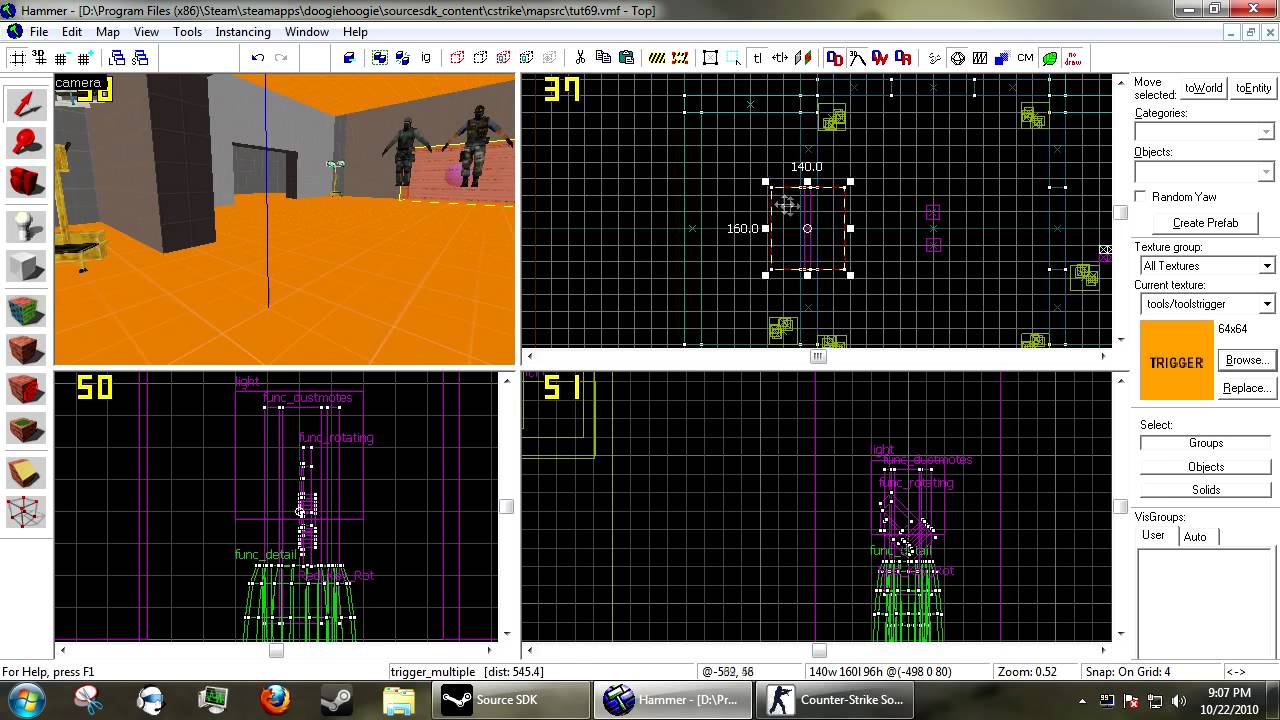Click the texture Replace... button
This screenshot has height=720, width=1280.
(x=1246, y=388)
